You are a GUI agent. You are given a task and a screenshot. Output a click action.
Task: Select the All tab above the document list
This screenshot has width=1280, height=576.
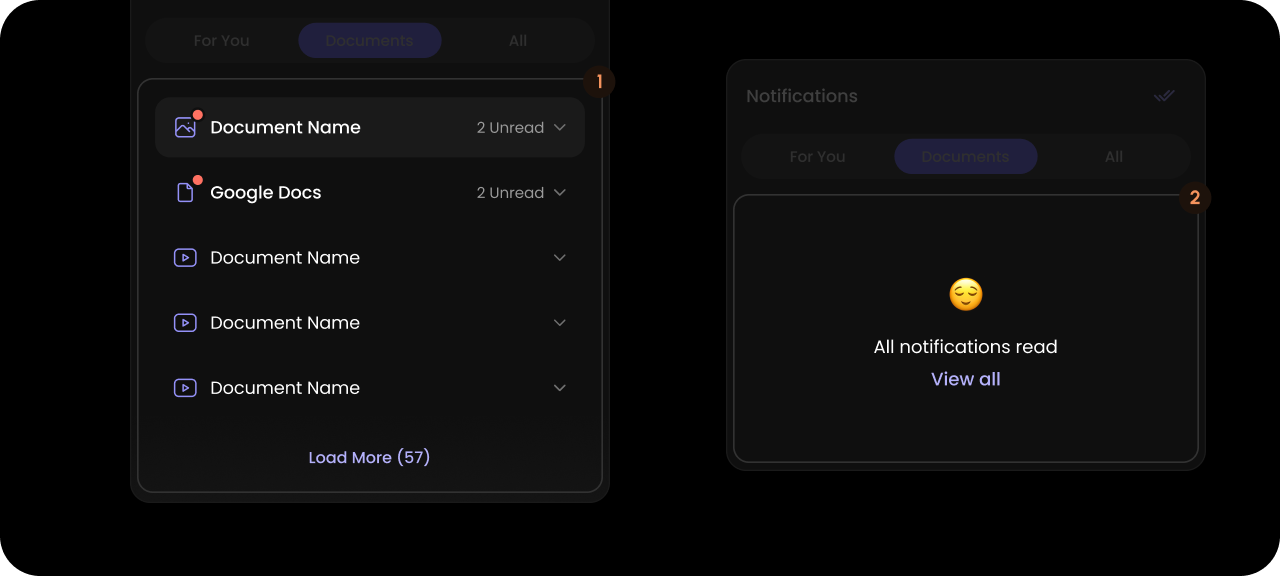point(518,40)
